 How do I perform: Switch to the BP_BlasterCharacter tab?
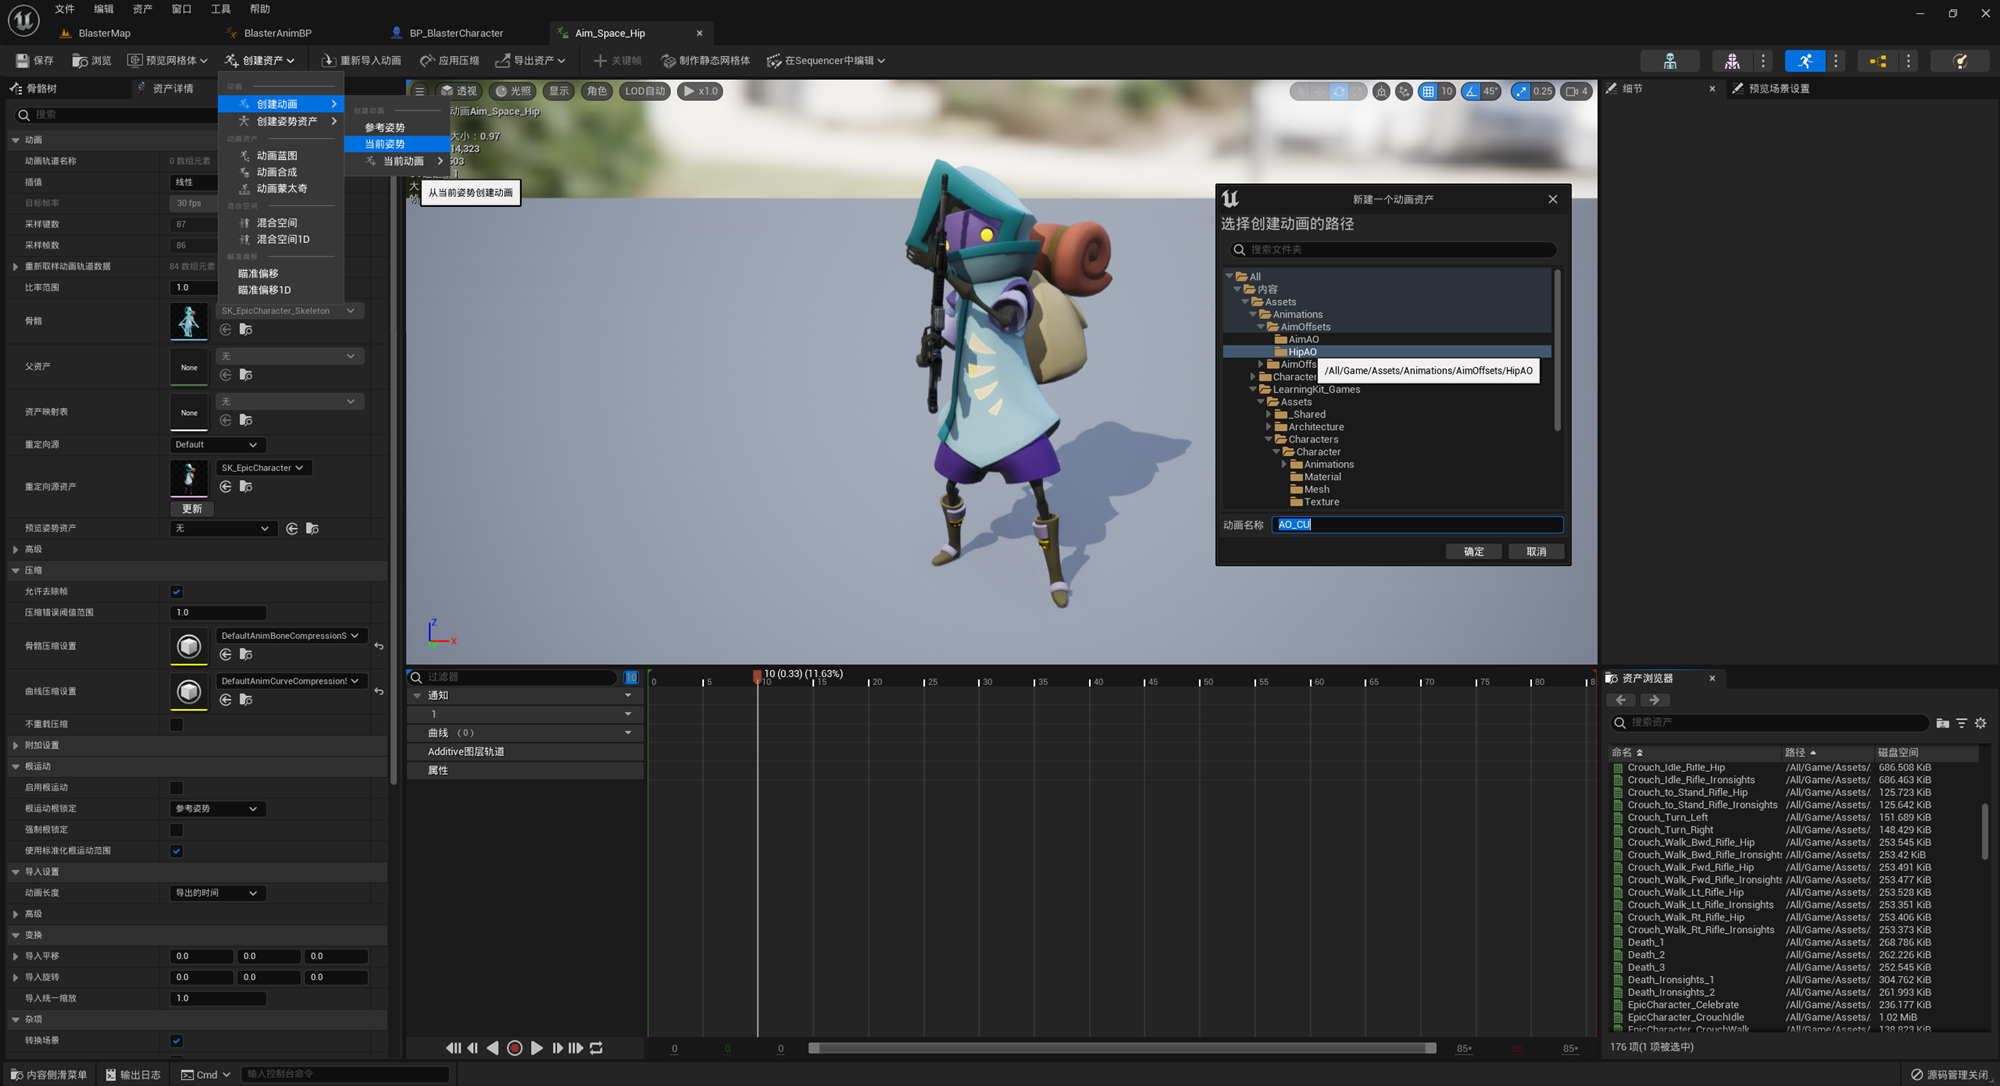tap(456, 33)
